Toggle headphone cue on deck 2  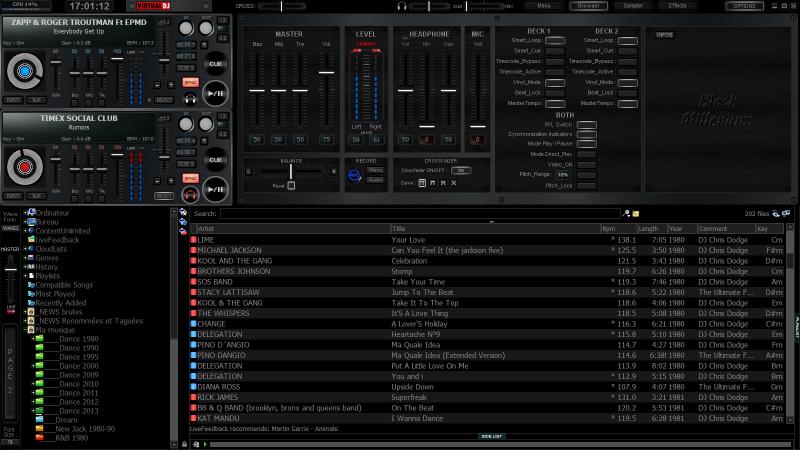pos(190,195)
